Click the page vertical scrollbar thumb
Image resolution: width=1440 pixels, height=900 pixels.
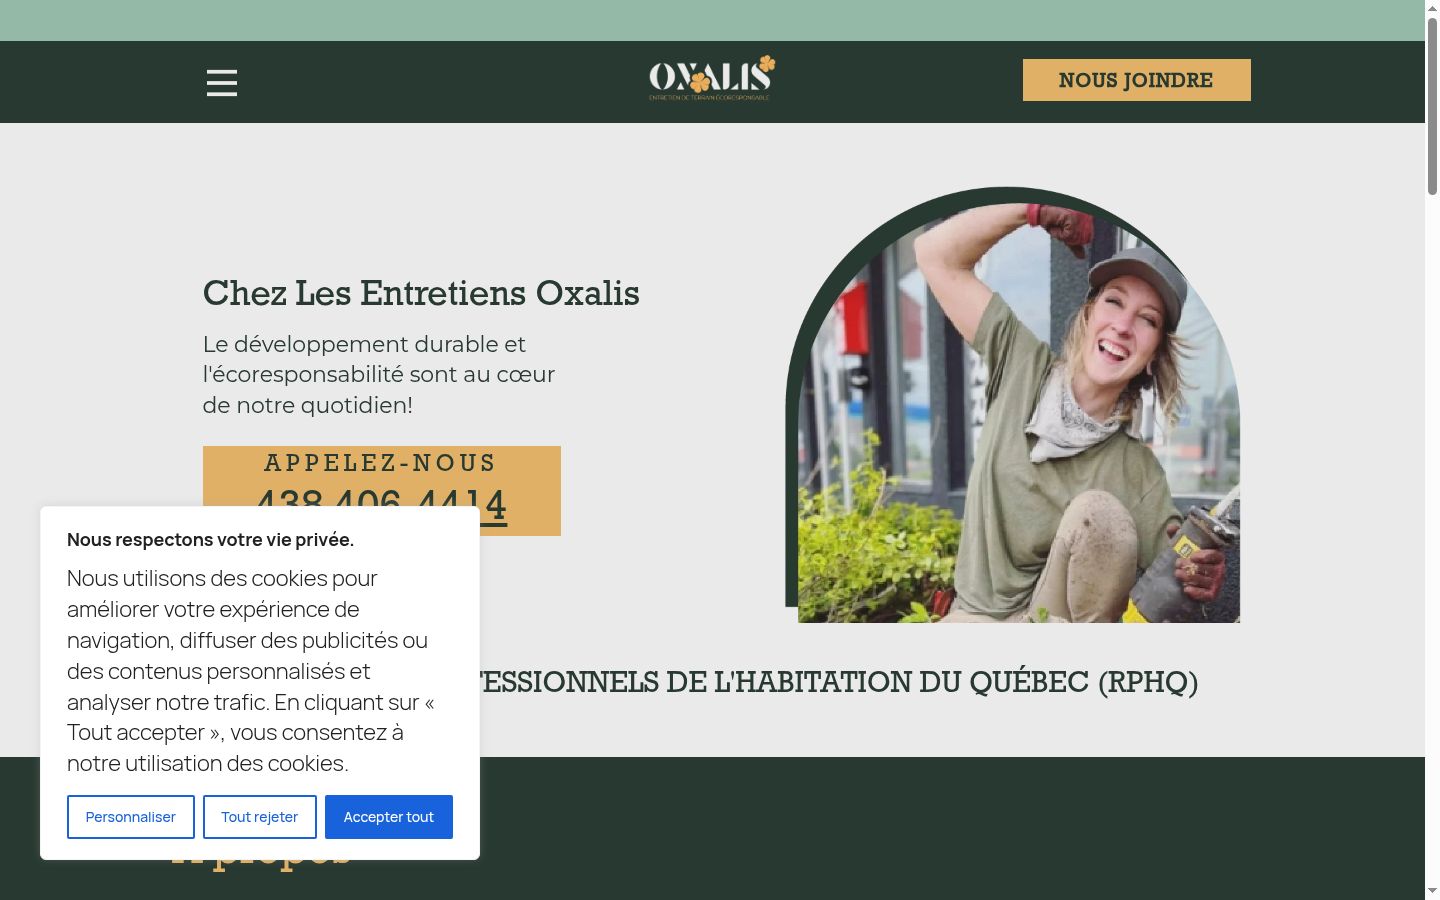pos(1432,105)
